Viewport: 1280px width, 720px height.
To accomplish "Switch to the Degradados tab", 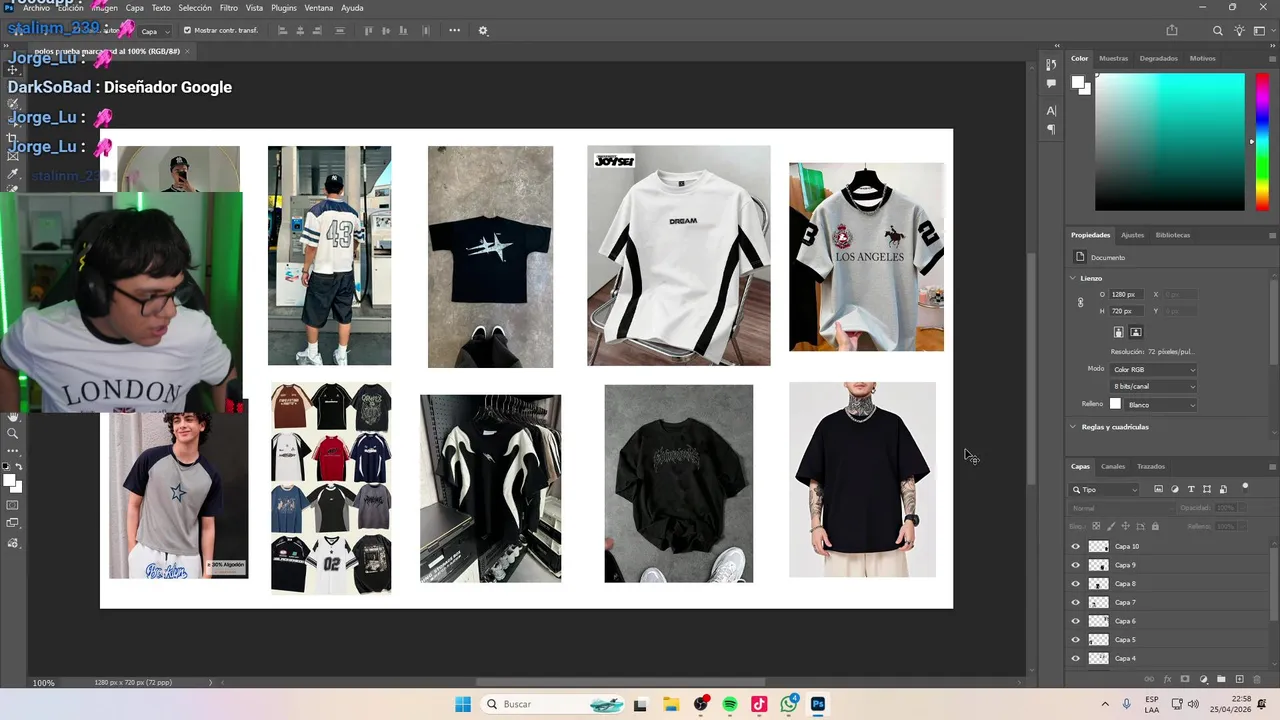I will click(x=1158, y=58).
